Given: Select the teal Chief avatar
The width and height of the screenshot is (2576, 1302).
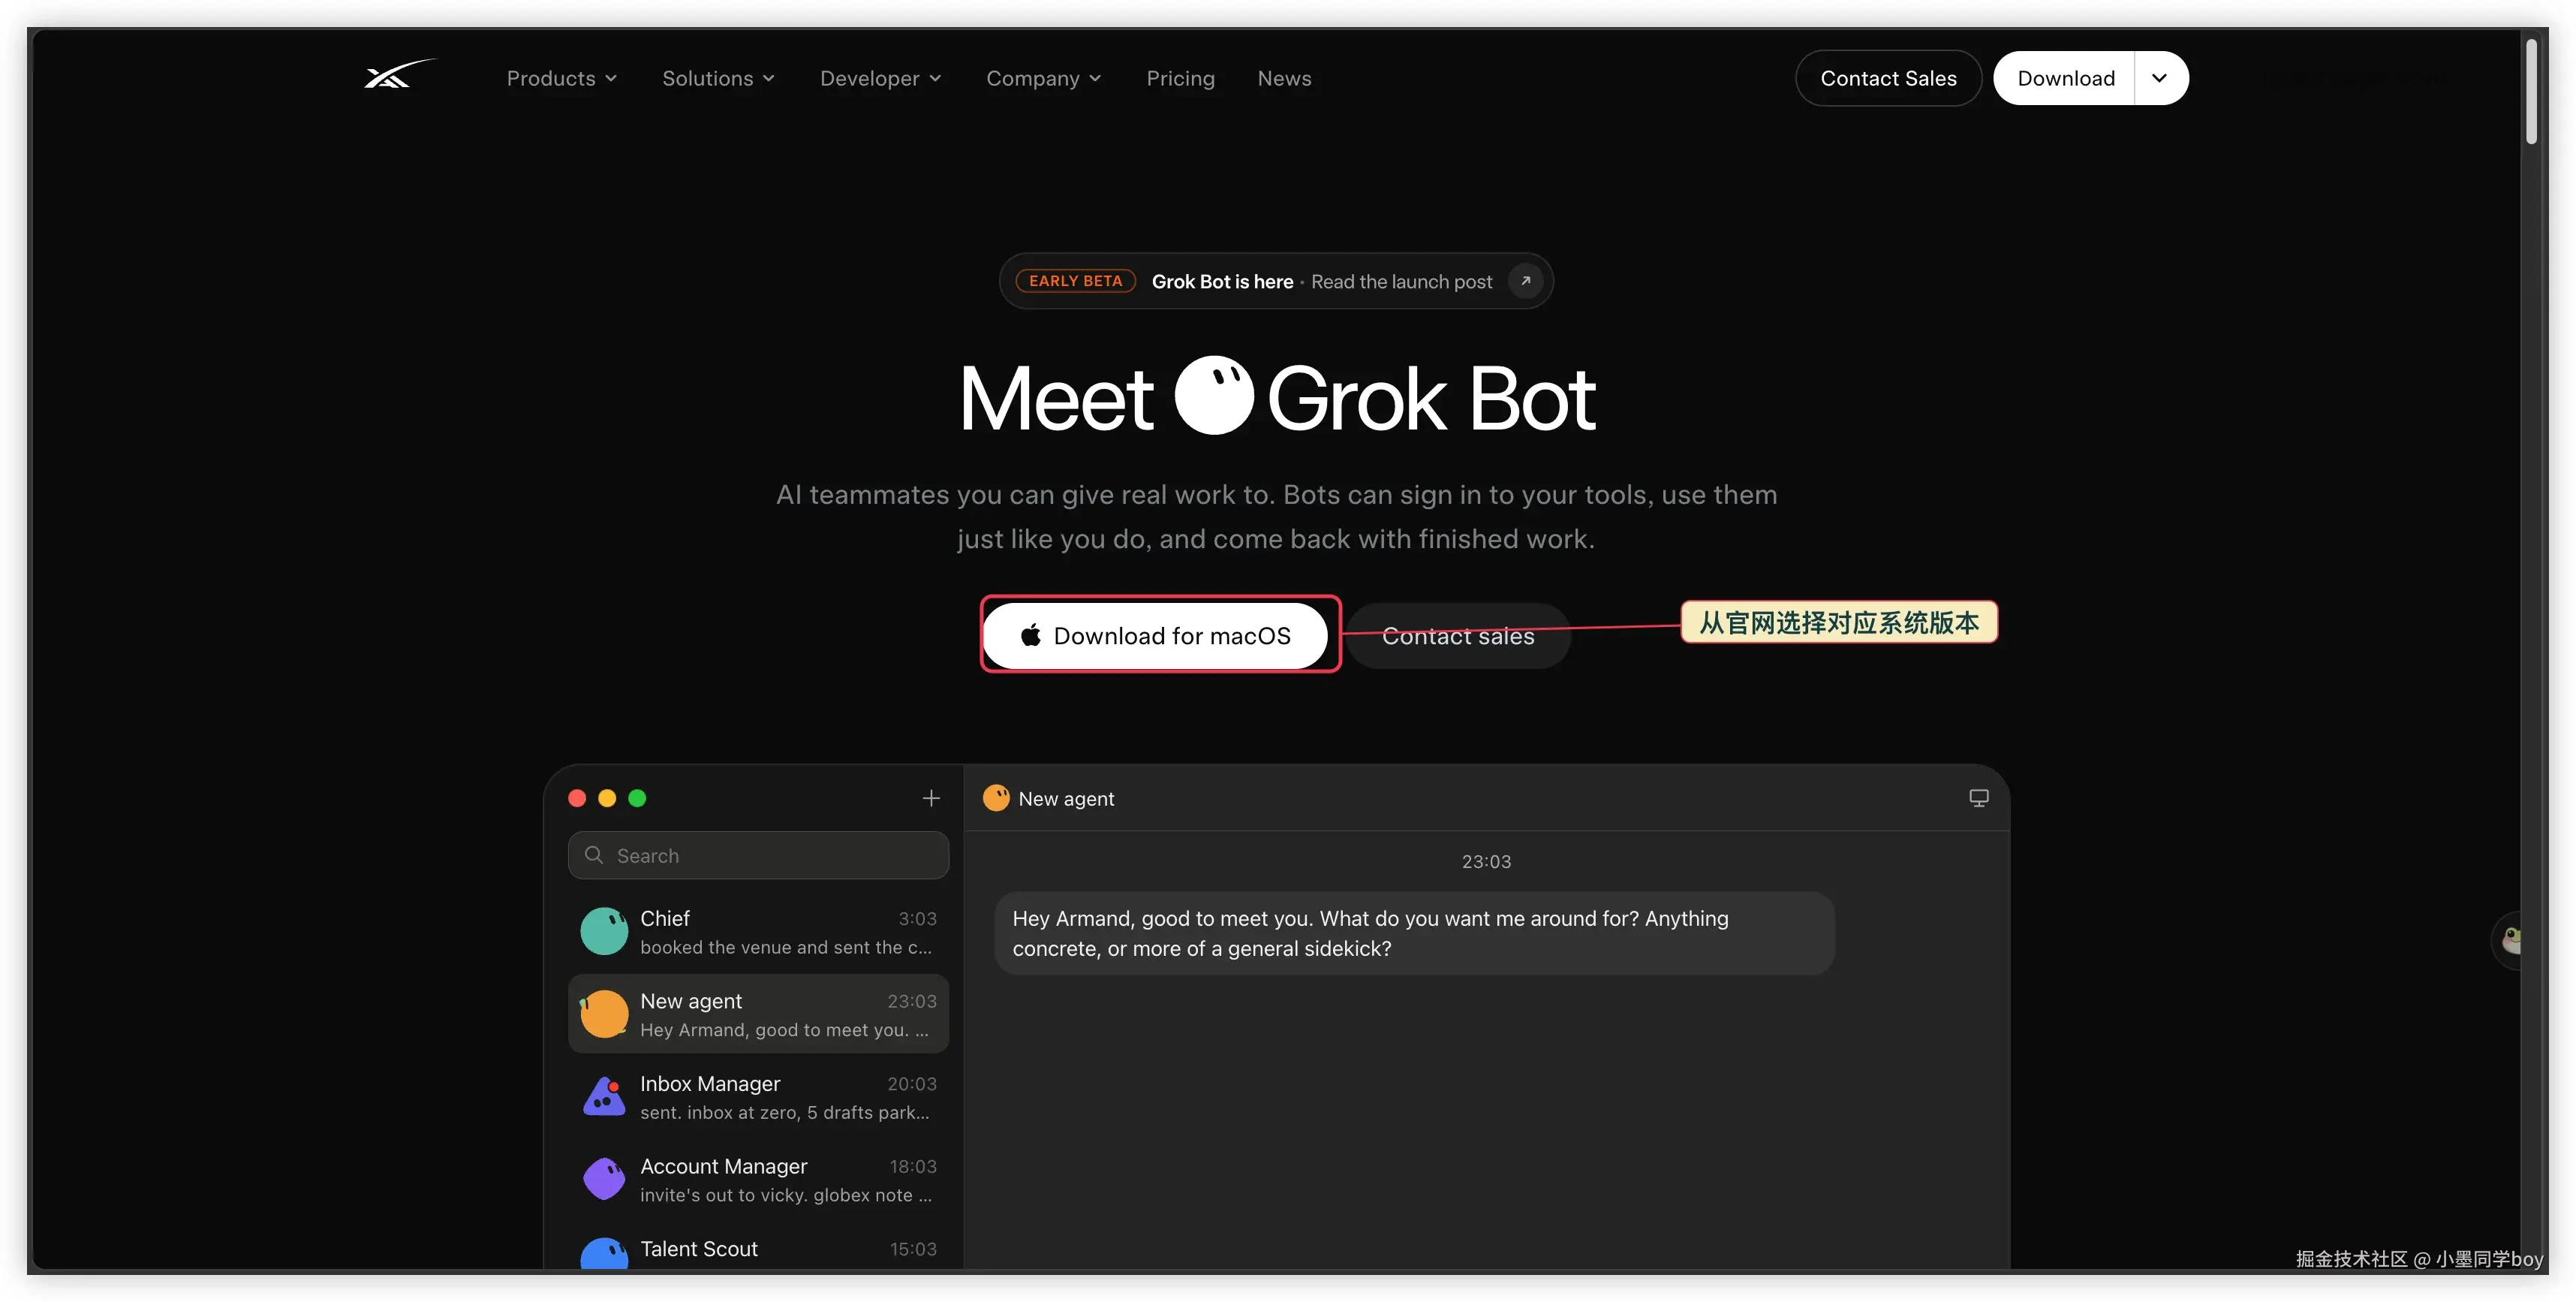Looking at the screenshot, I should [x=604, y=931].
